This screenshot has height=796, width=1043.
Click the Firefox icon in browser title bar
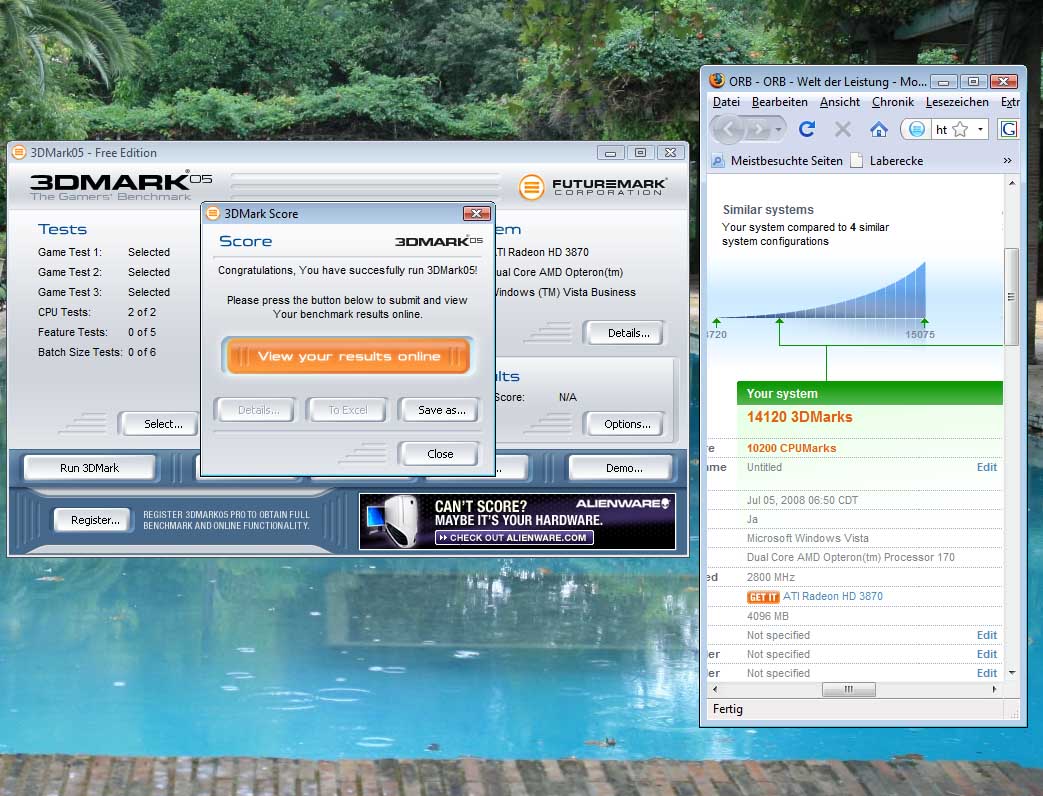(717, 81)
